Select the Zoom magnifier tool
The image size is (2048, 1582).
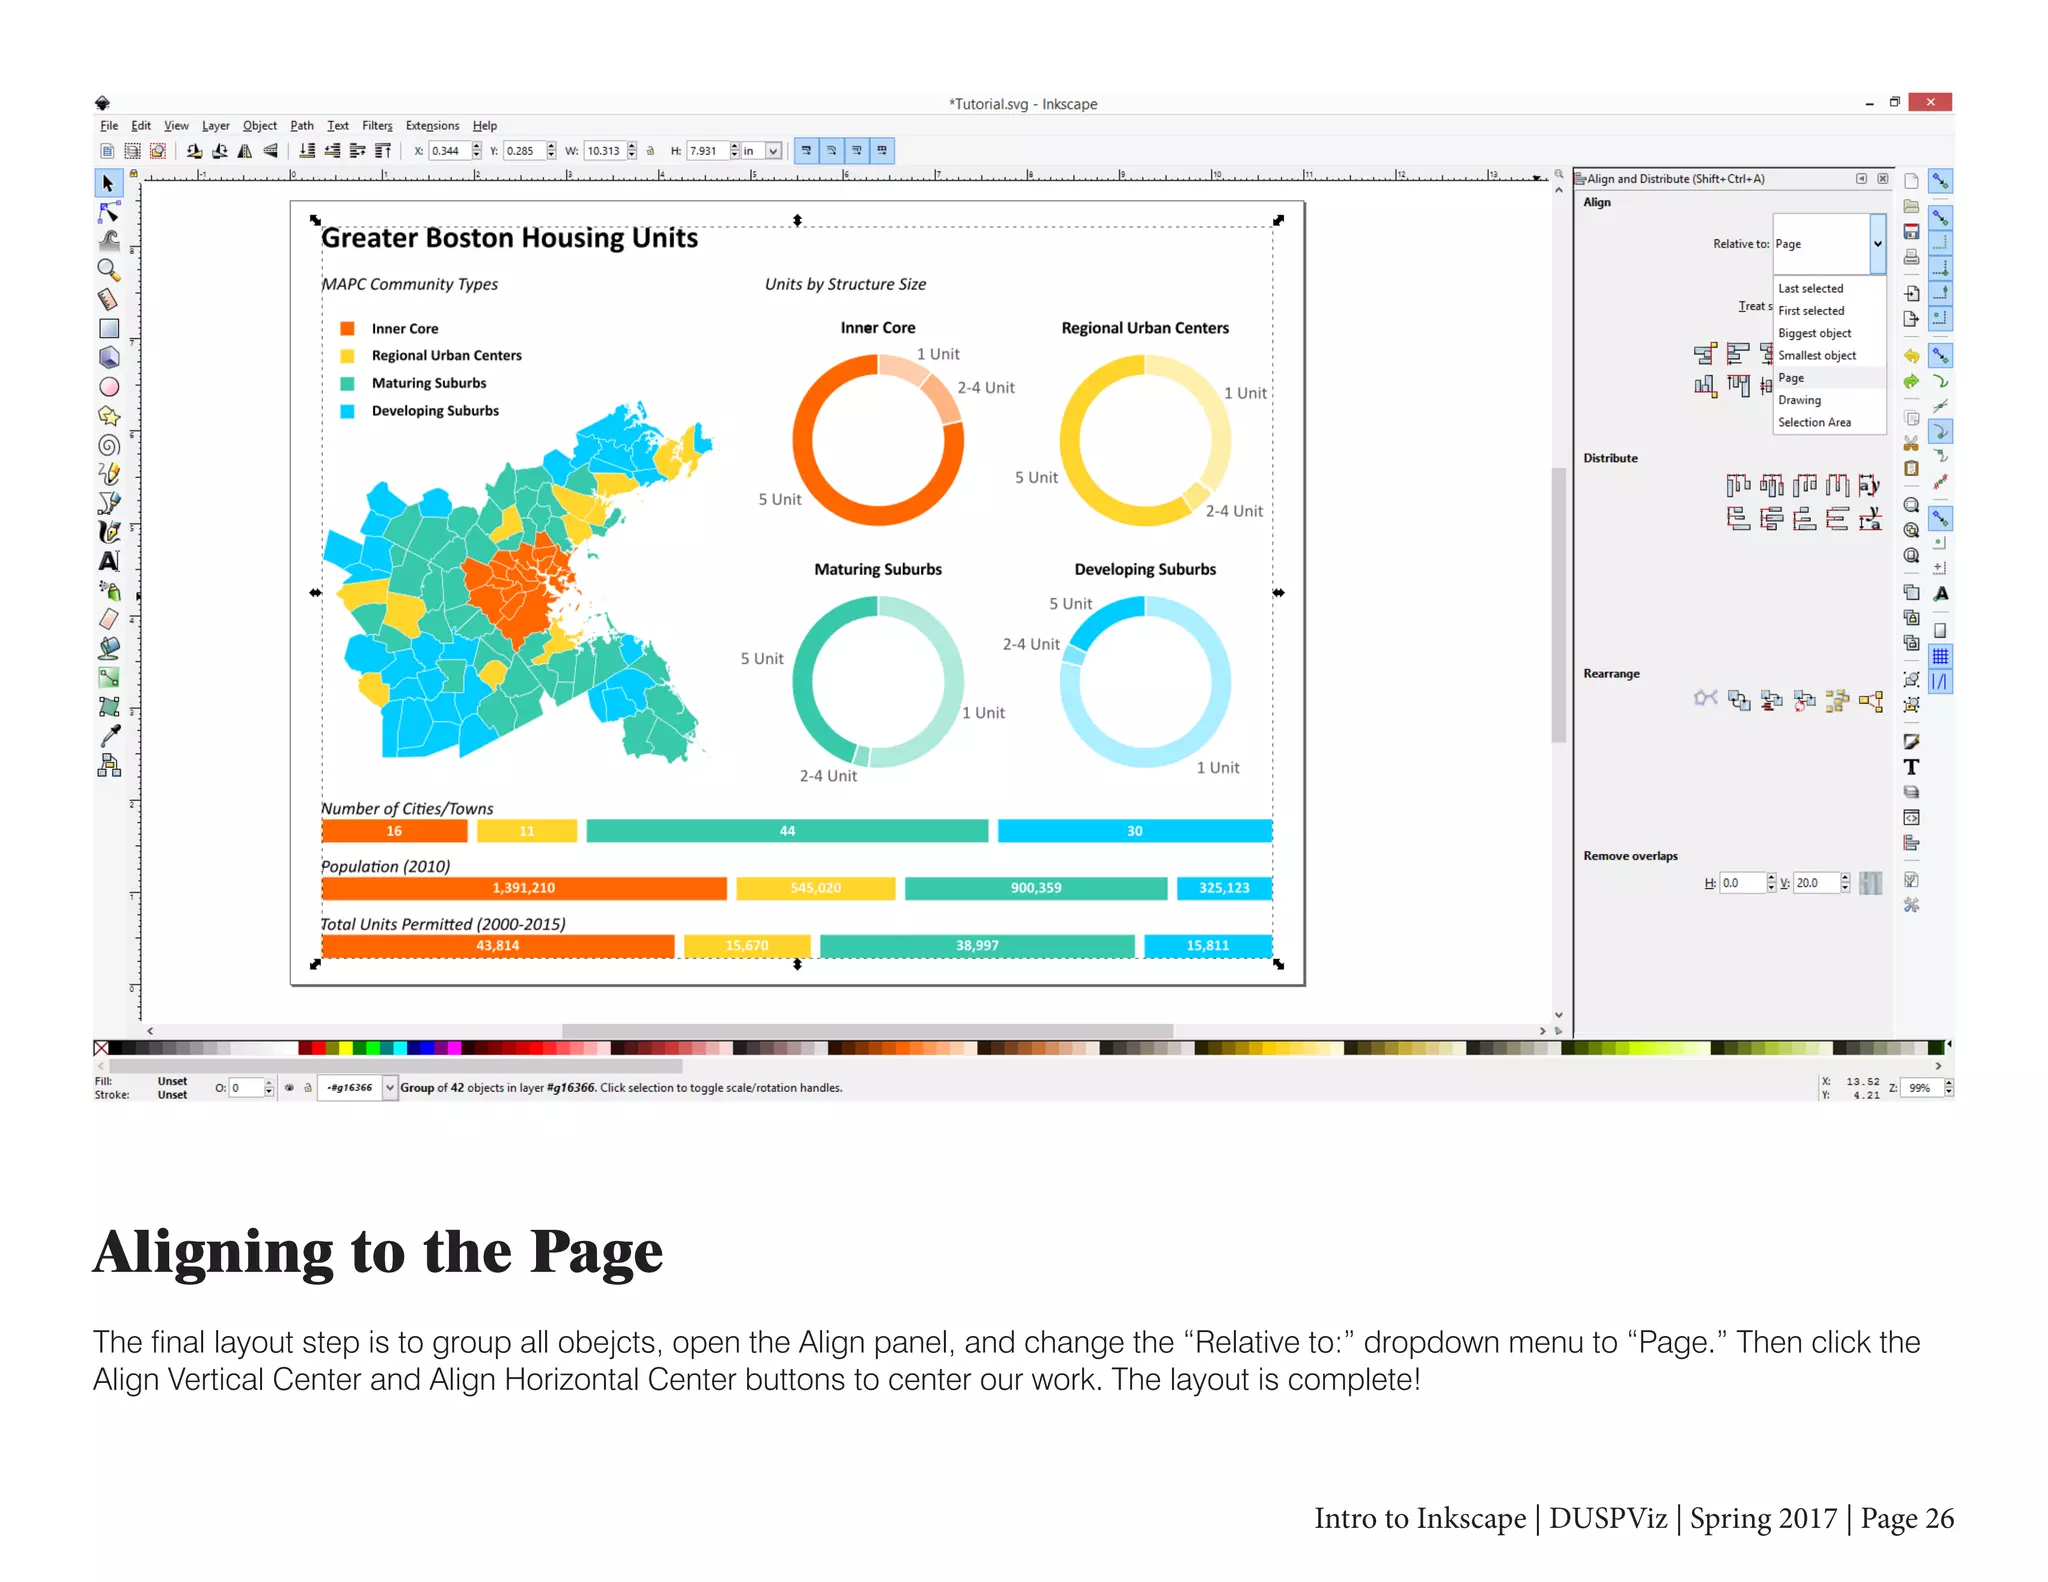(x=108, y=270)
